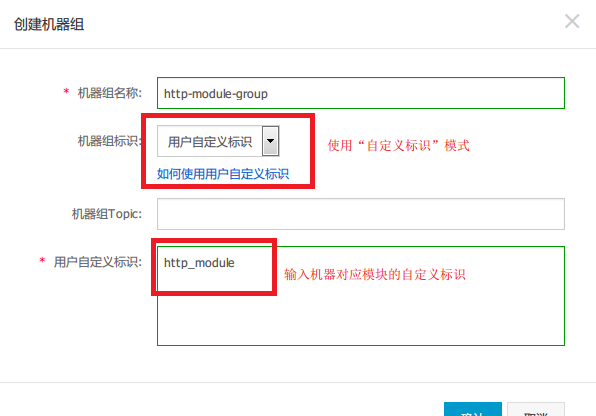
Task: Click the 机器组Topic field label
Action: point(107,214)
